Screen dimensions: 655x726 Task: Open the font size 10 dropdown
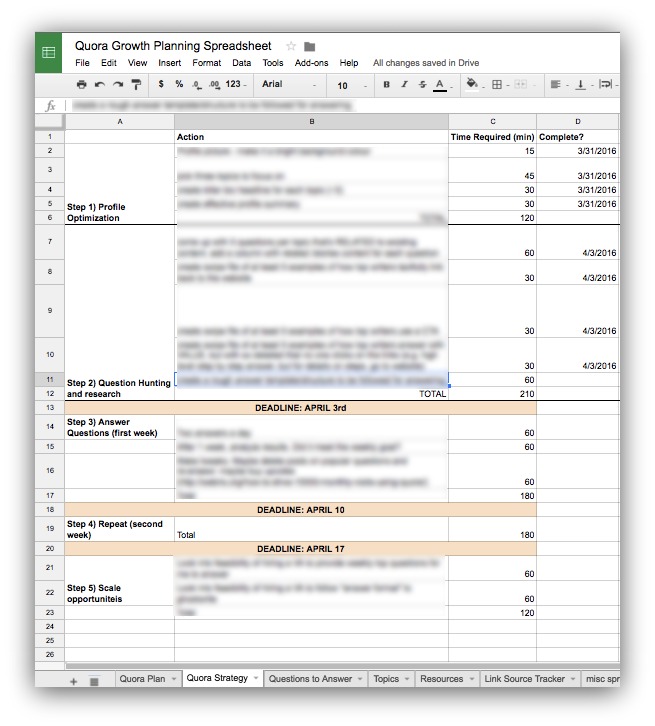[352, 86]
